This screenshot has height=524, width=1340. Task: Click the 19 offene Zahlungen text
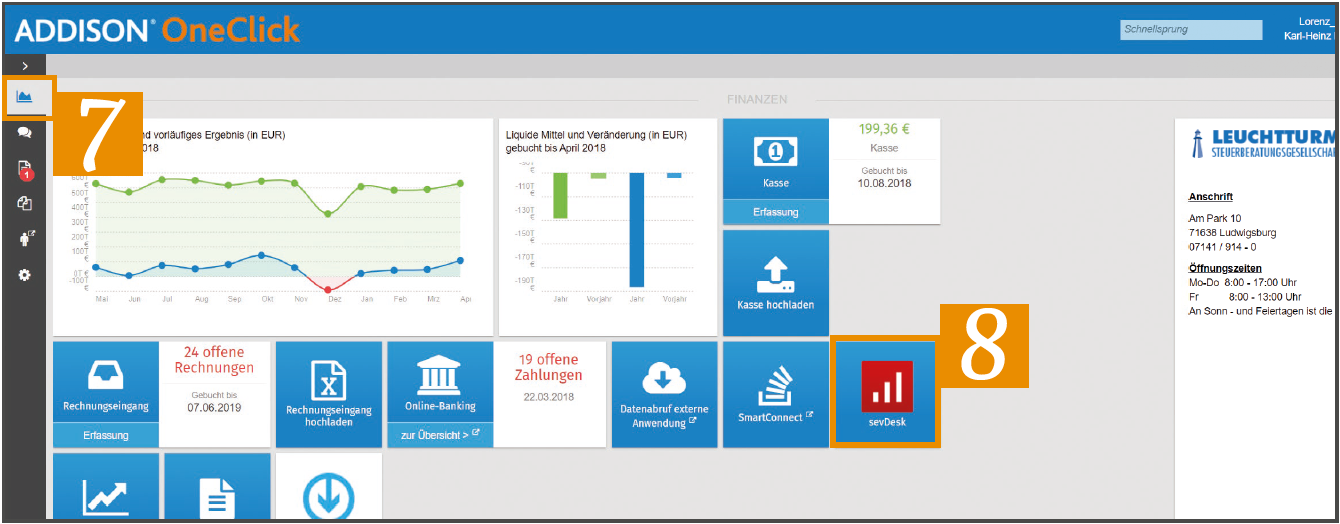pyautogui.click(x=549, y=367)
